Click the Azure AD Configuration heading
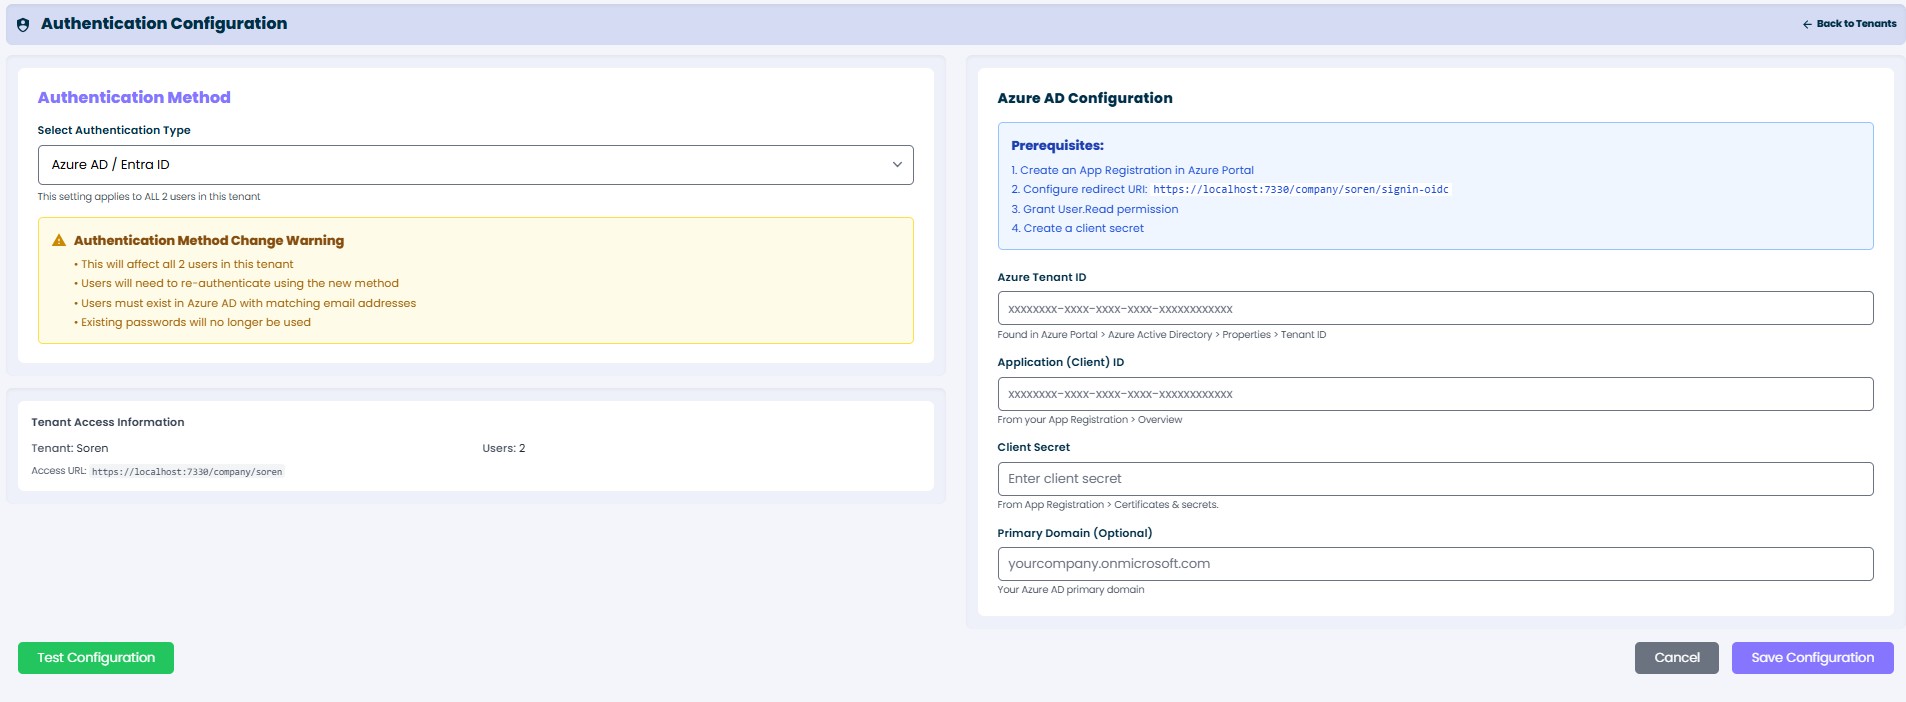 pos(1085,98)
